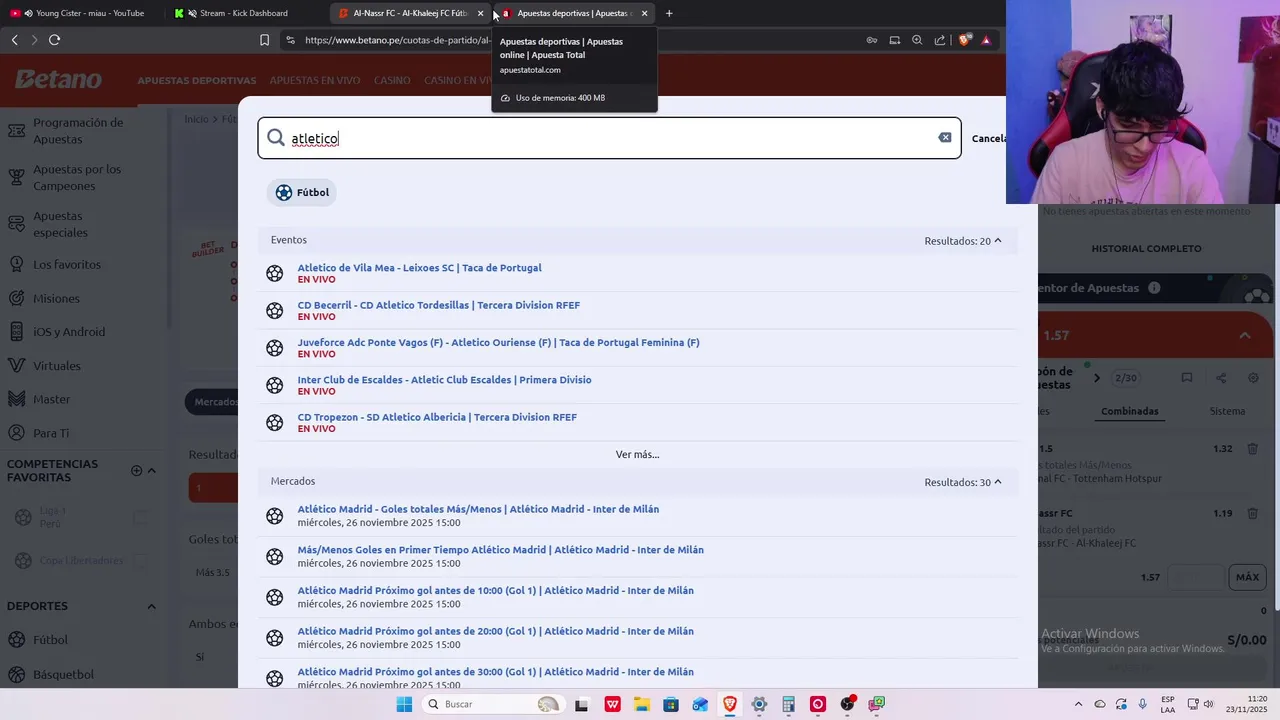Share the betslip
The height and width of the screenshot is (720, 1280).
(x=1220, y=378)
